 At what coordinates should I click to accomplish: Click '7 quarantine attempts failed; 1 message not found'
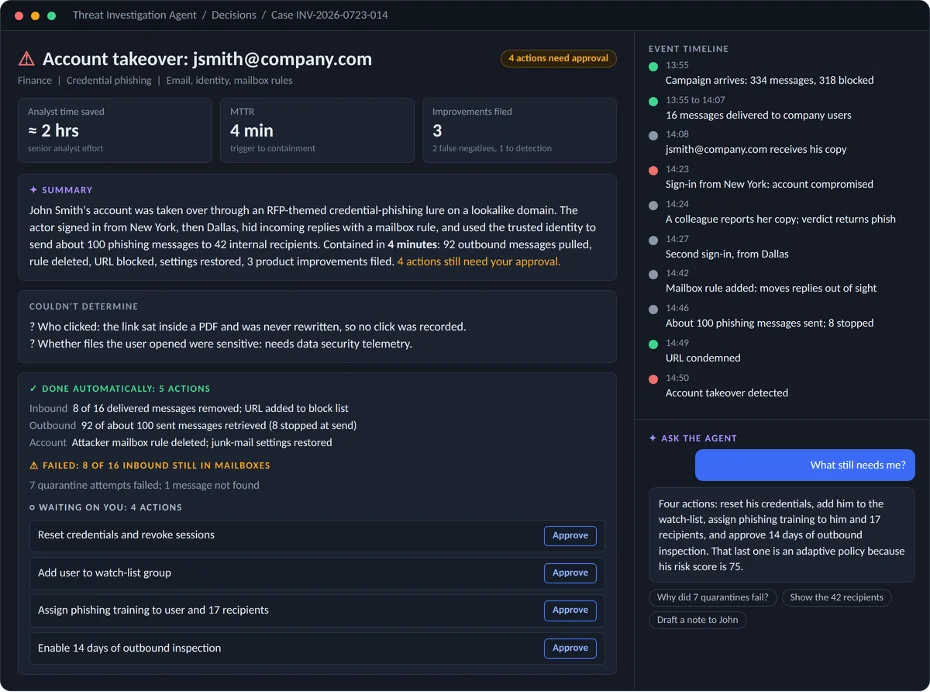coord(144,486)
